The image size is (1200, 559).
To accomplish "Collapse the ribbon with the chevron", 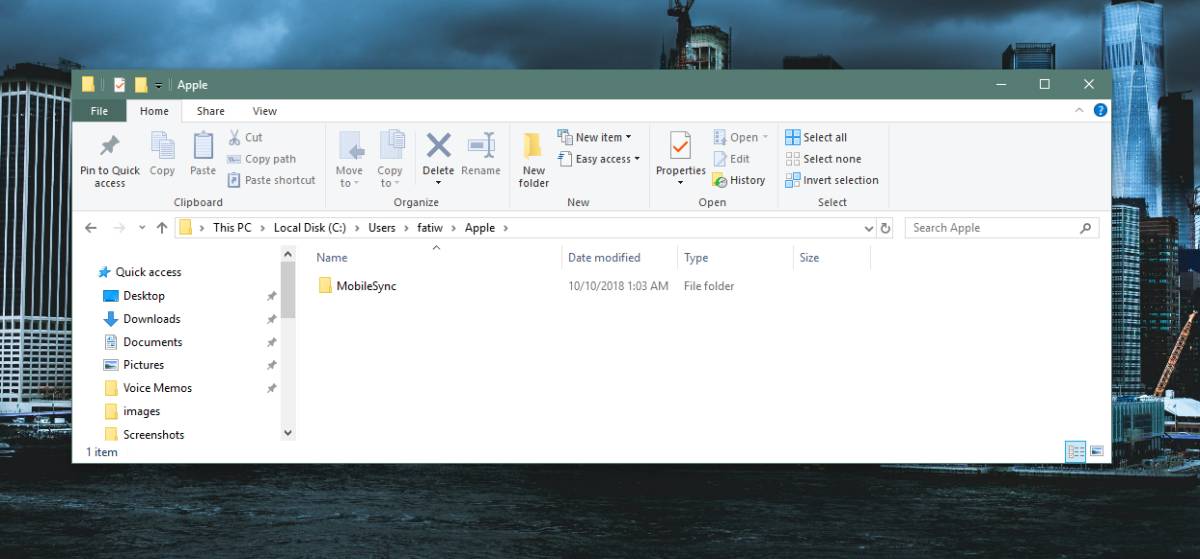I will point(1079,111).
